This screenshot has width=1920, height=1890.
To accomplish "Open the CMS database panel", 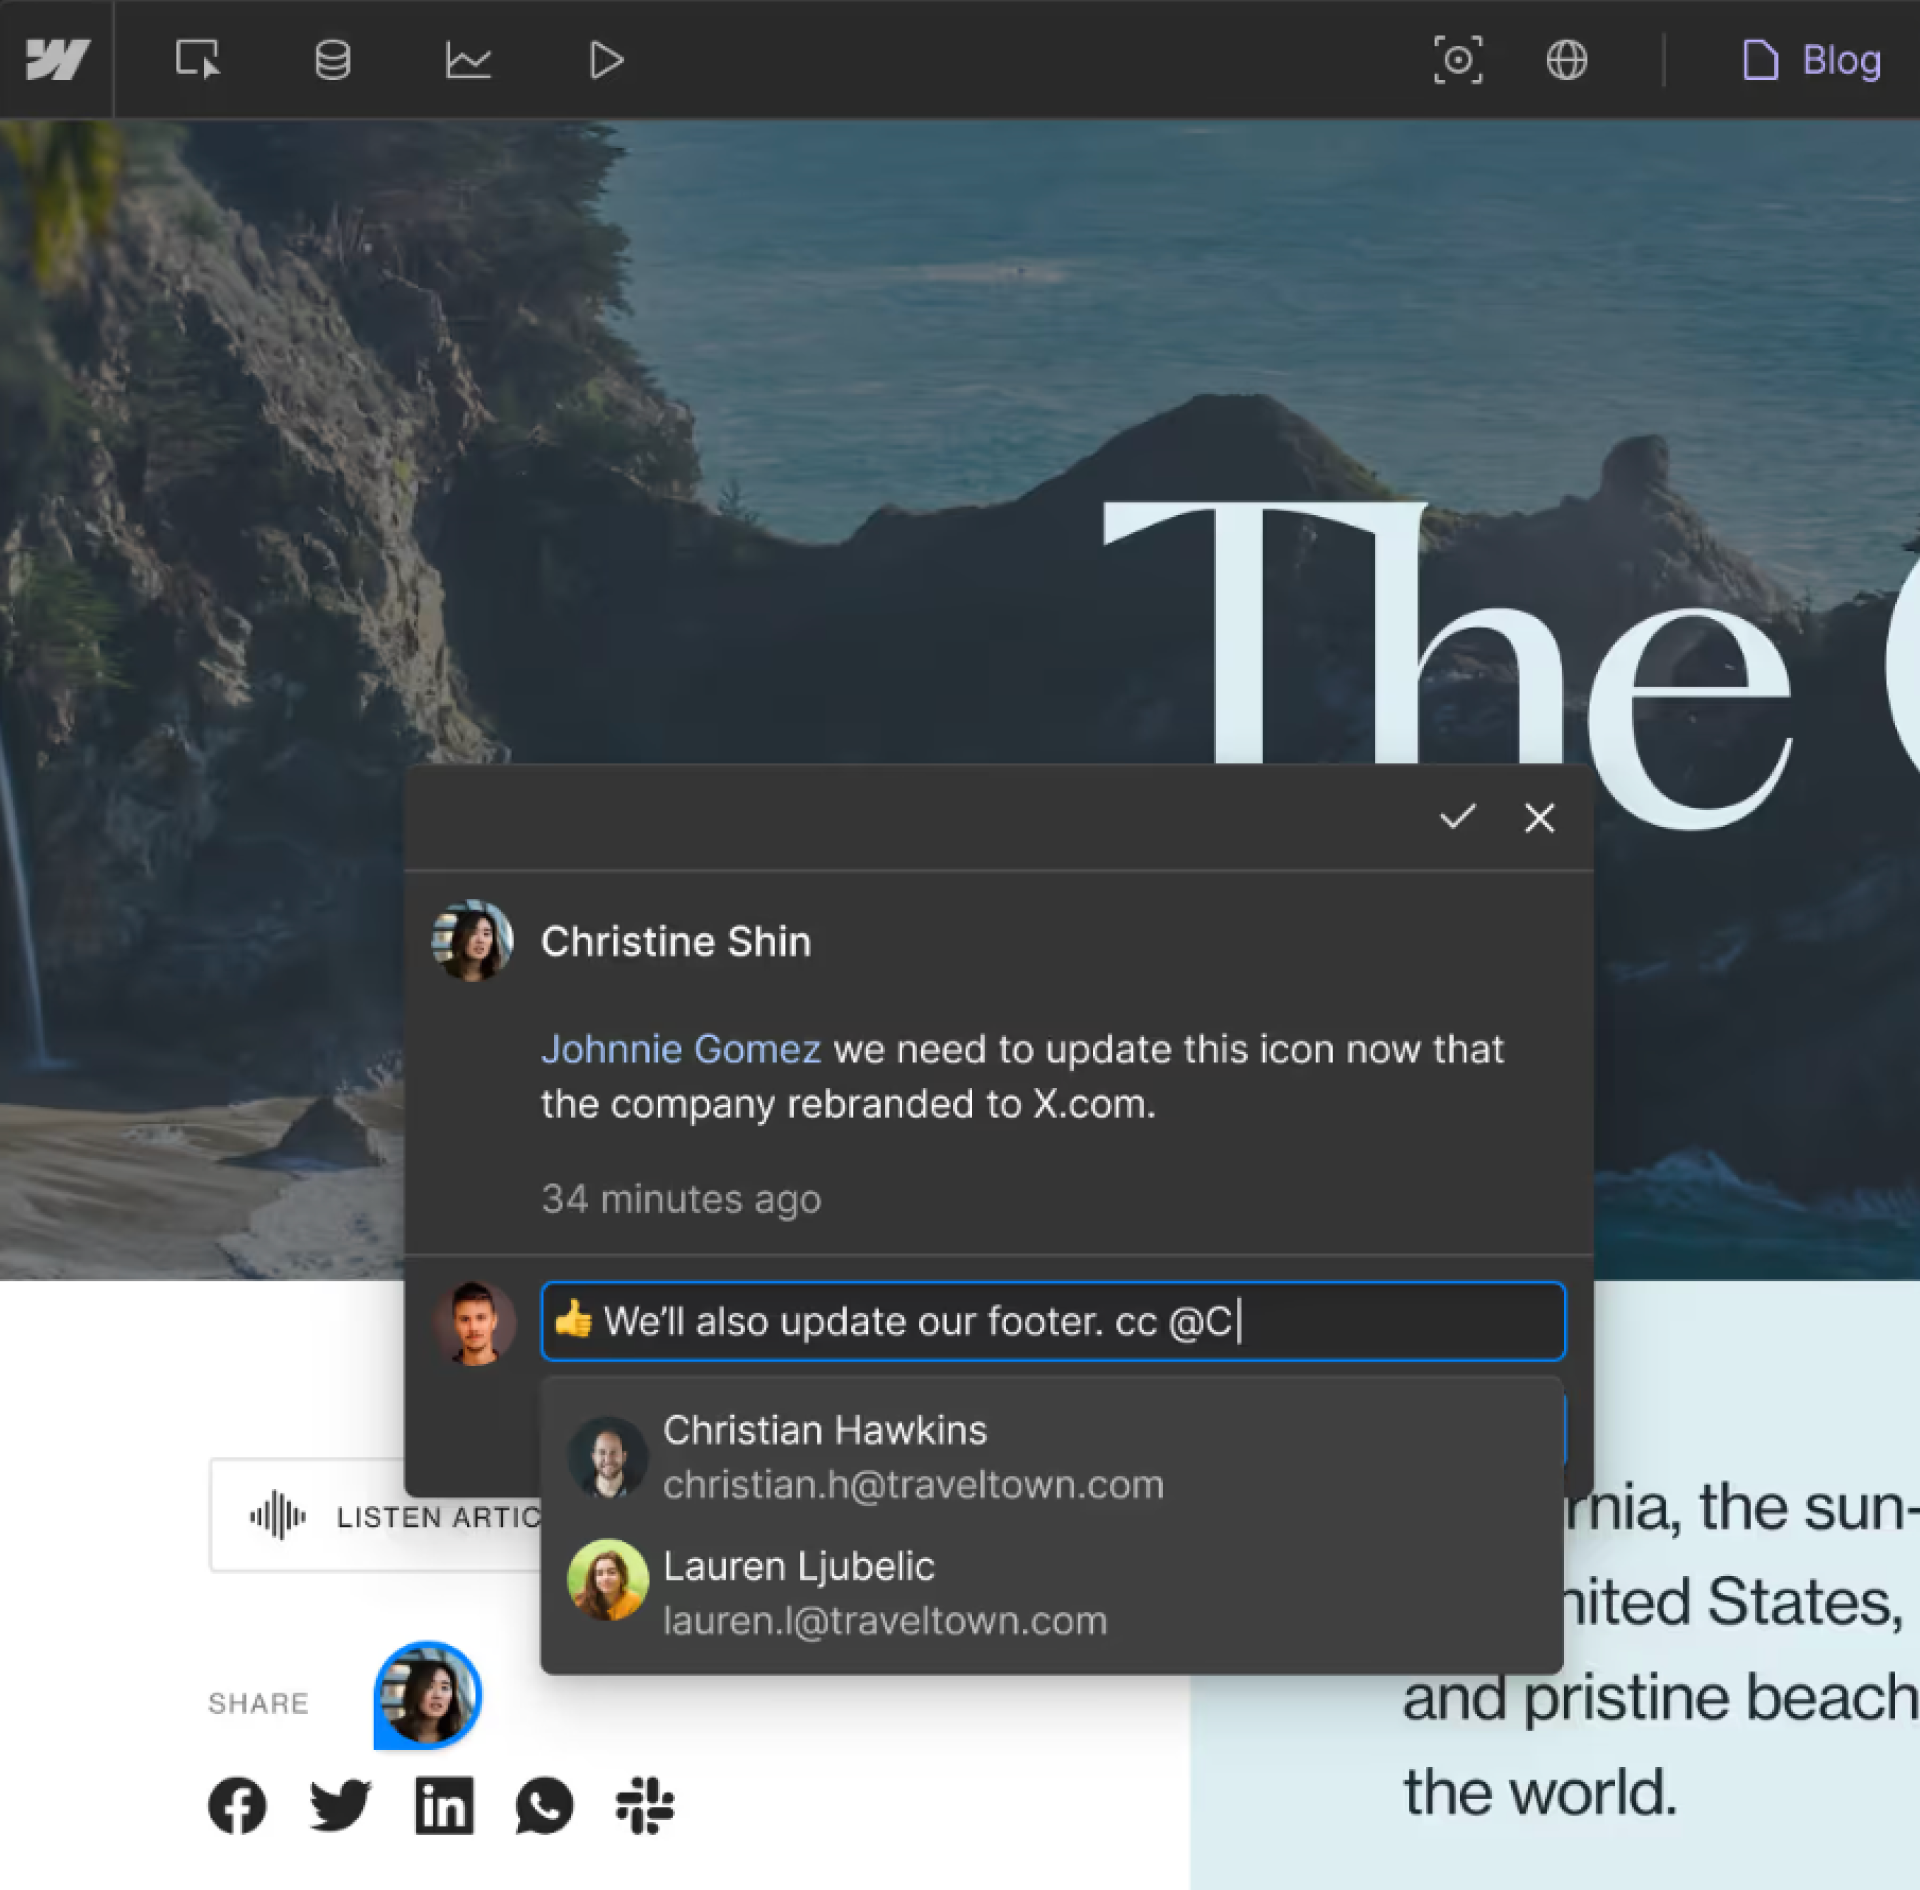I will point(332,60).
